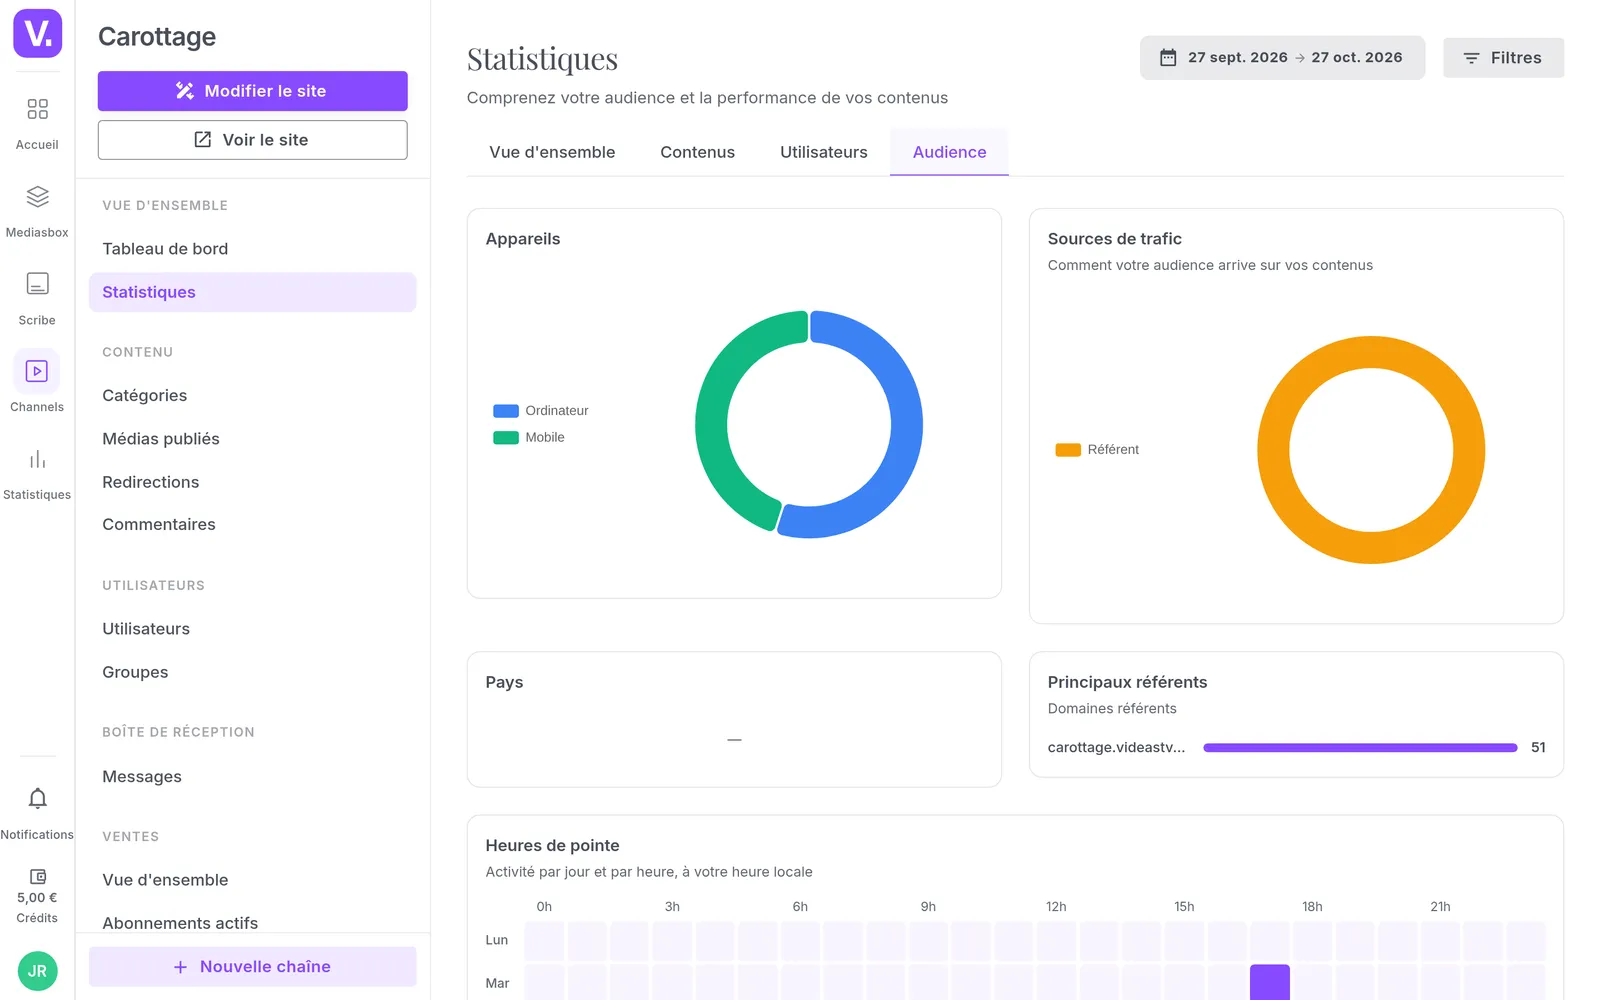Open Vue d'ensemble under Ventes
This screenshot has height=1000, width=1600.
(x=252, y=880)
